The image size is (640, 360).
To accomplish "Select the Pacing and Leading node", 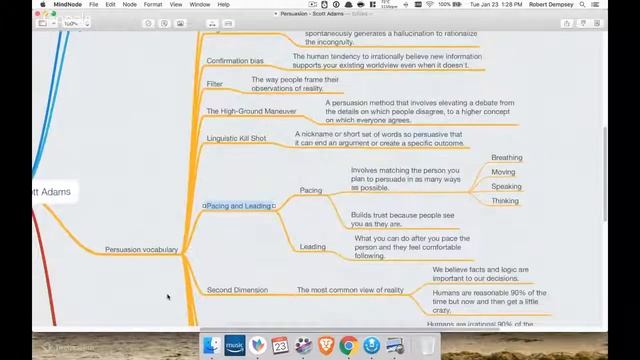I will [239, 206].
